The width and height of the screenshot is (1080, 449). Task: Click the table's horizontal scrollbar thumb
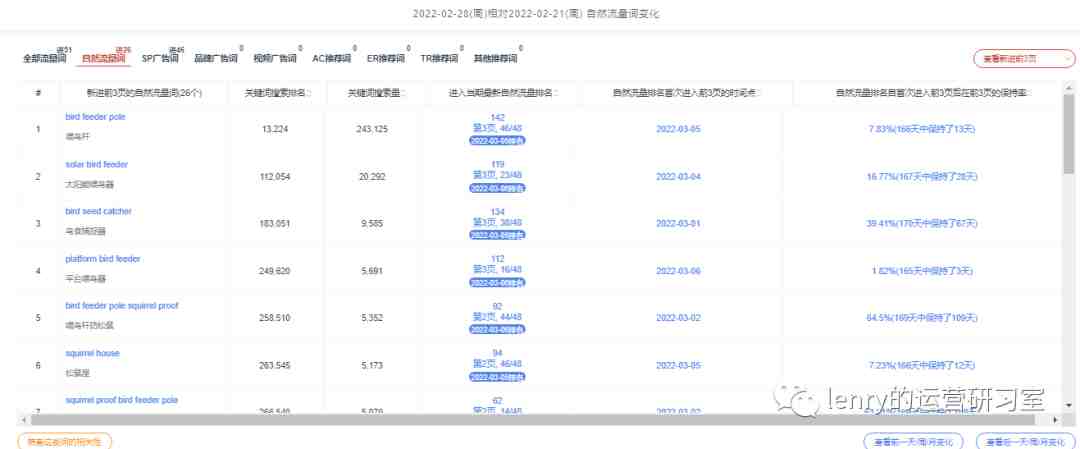pos(533,419)
